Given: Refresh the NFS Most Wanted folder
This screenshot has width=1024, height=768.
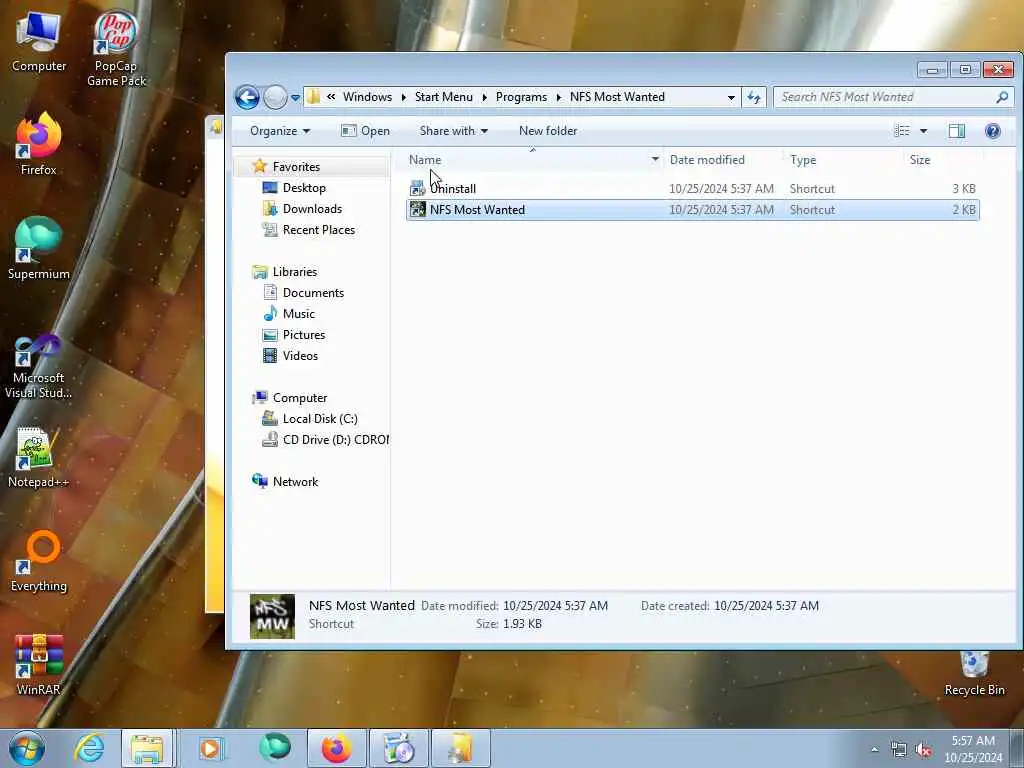Looking at the screenshot, I should [x=754, y=97].
